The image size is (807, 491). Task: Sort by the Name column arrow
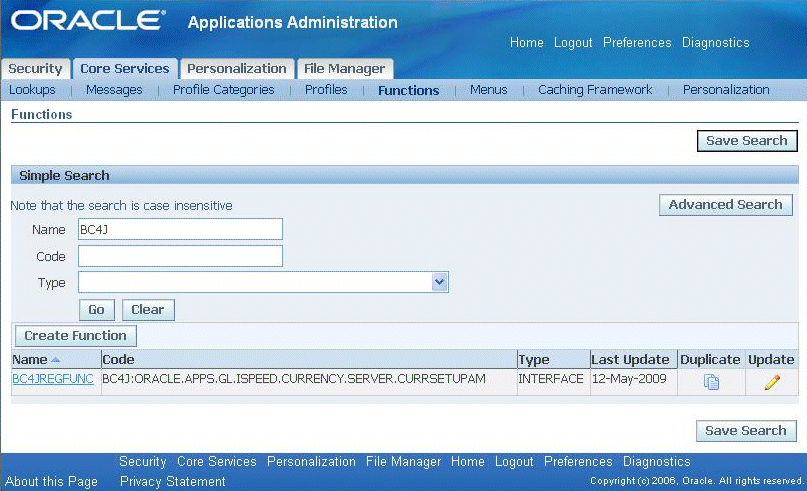tap(56, 360)
